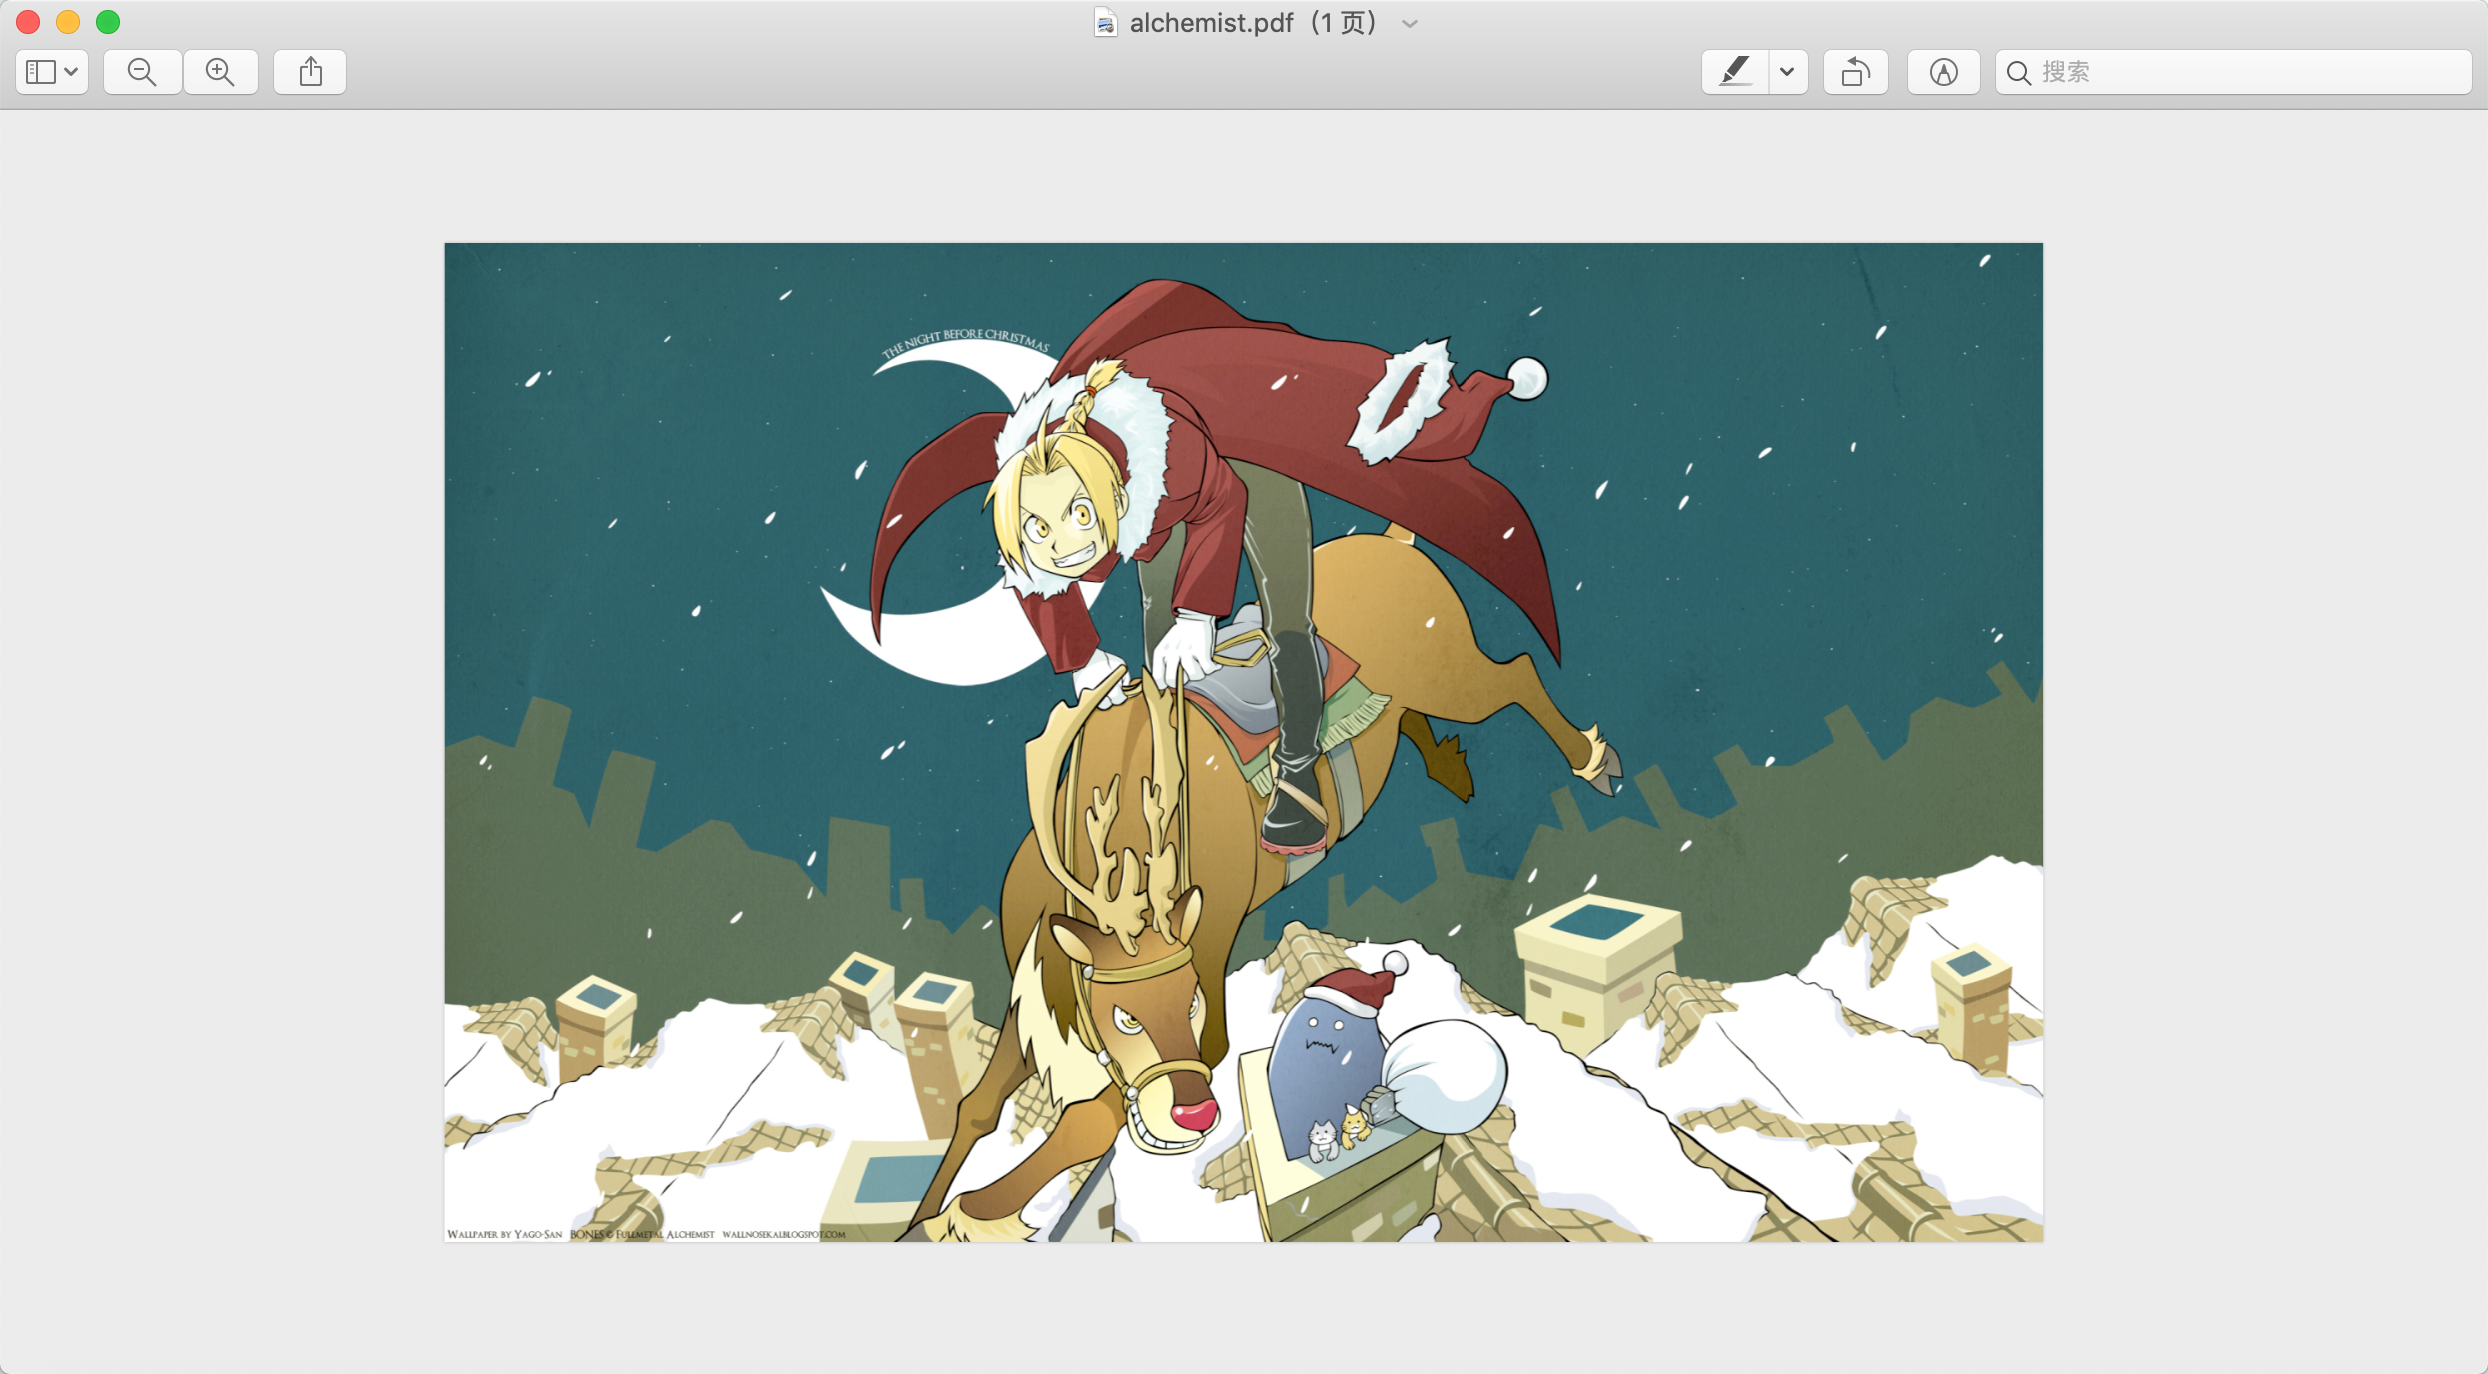Image resolution: width=2488 pixels, height=1374 pixels.
Task: Focus the search field
Action: [2234, 72]
